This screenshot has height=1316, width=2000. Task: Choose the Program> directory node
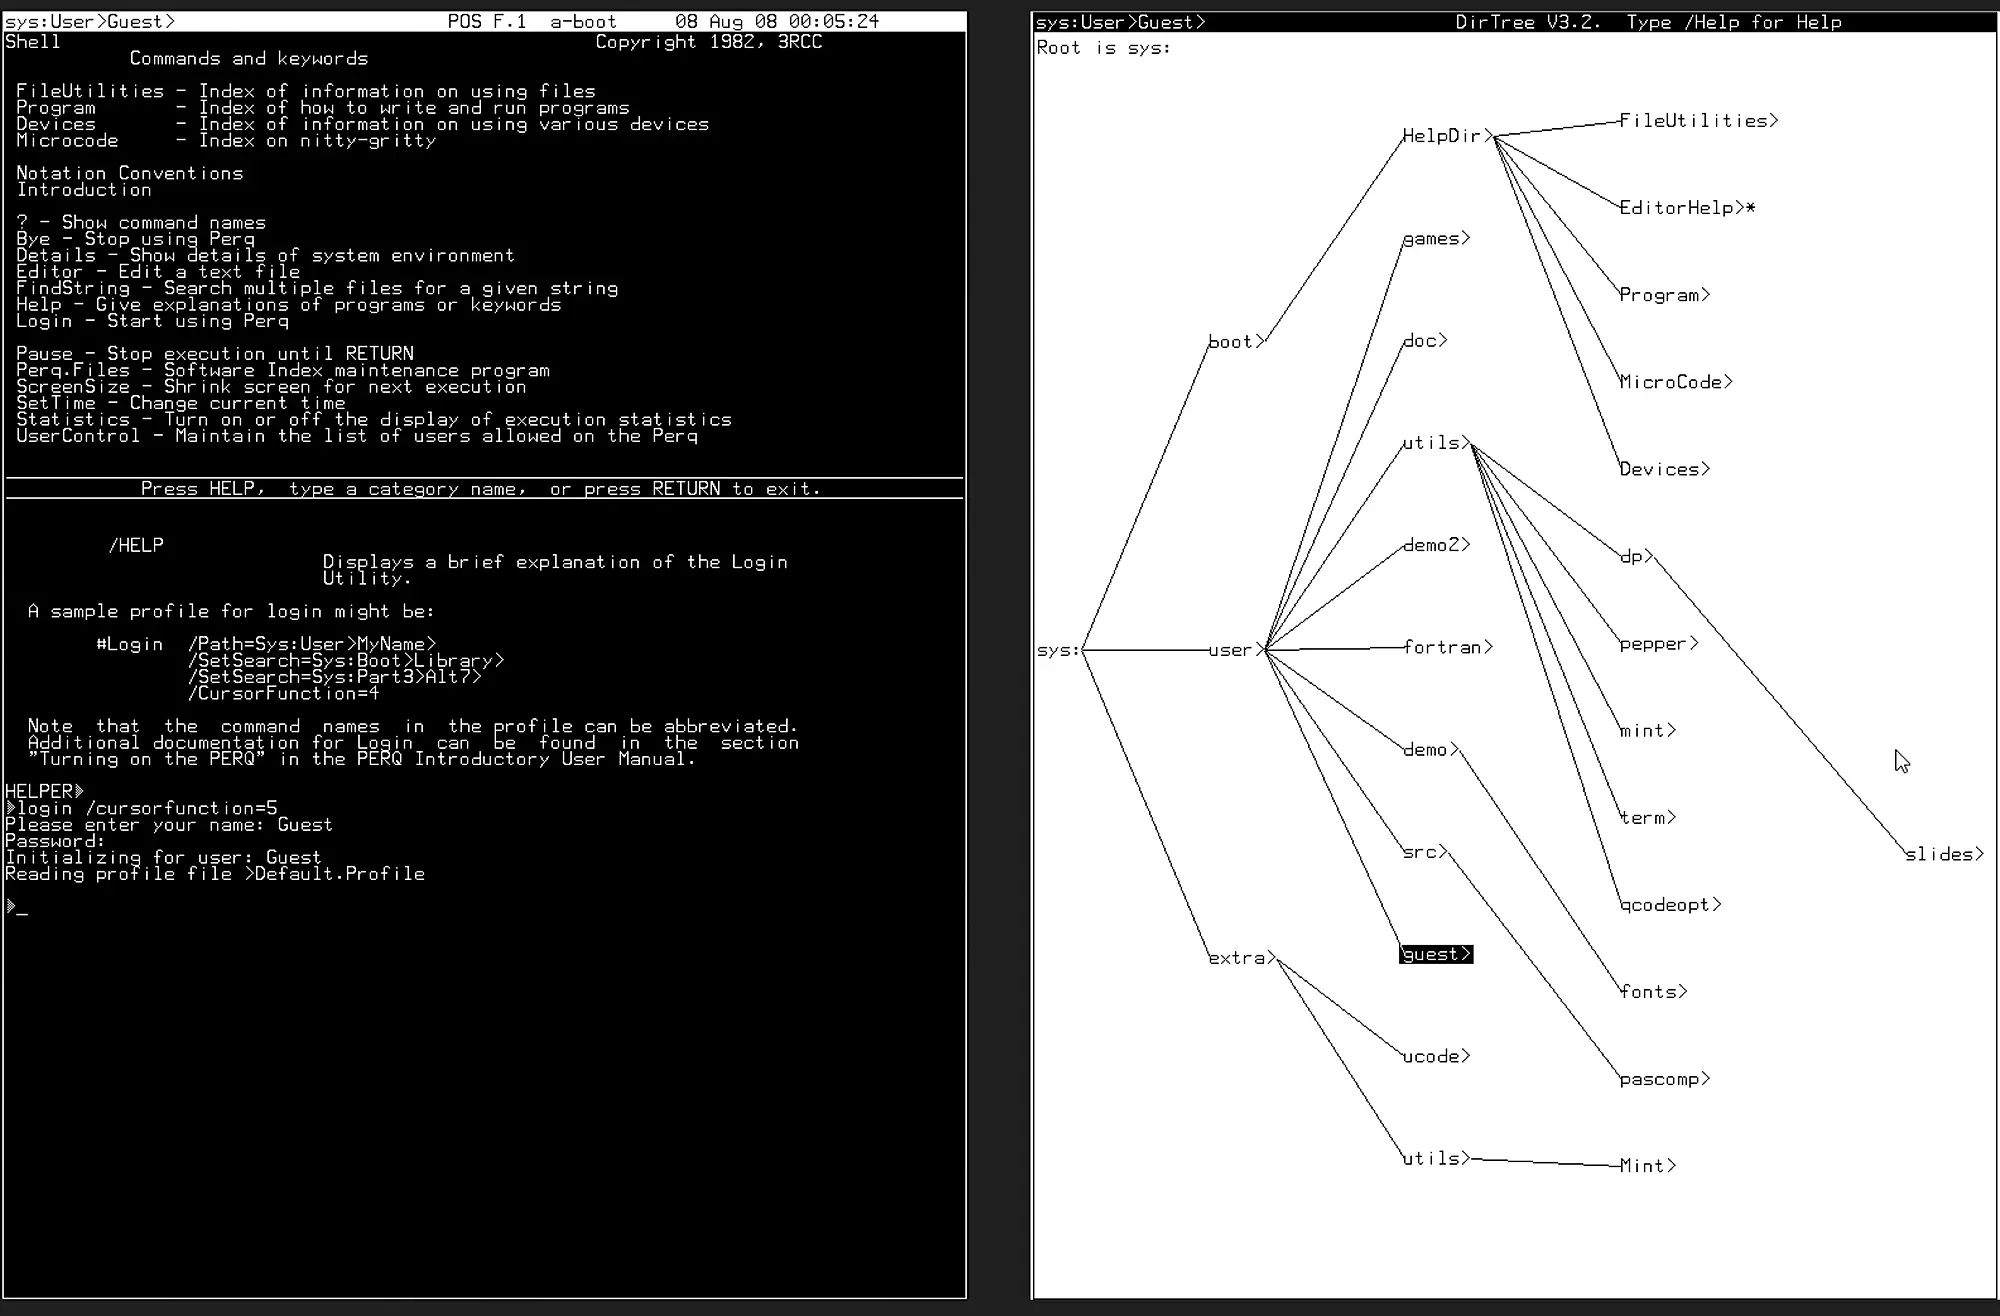pyautogui.click(x=1665, y=294)
